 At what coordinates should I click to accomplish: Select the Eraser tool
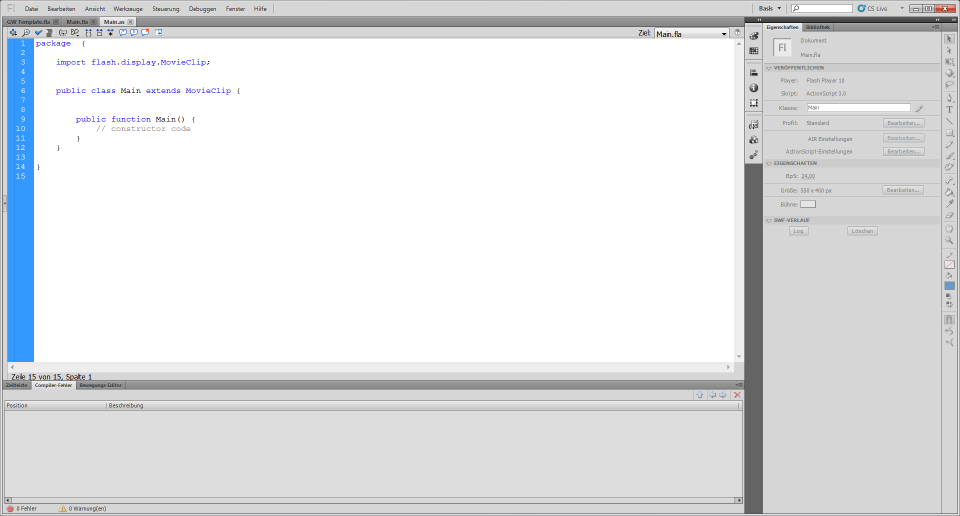pos(949,214)
